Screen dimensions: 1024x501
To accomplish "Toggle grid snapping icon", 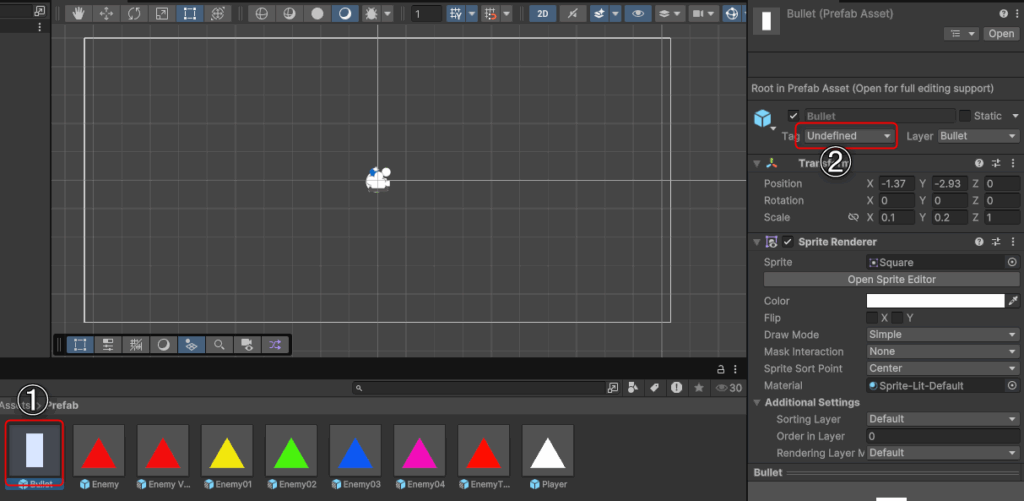I will tap(490, 14).
